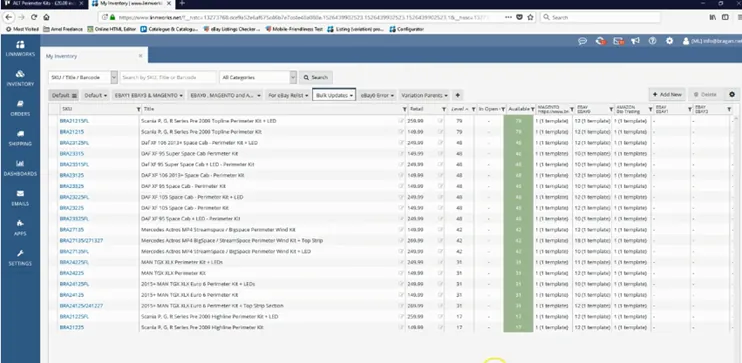Expand the Variation Parents view dropdown
Screen dimensions: 742x363
(x=424, y=95)
